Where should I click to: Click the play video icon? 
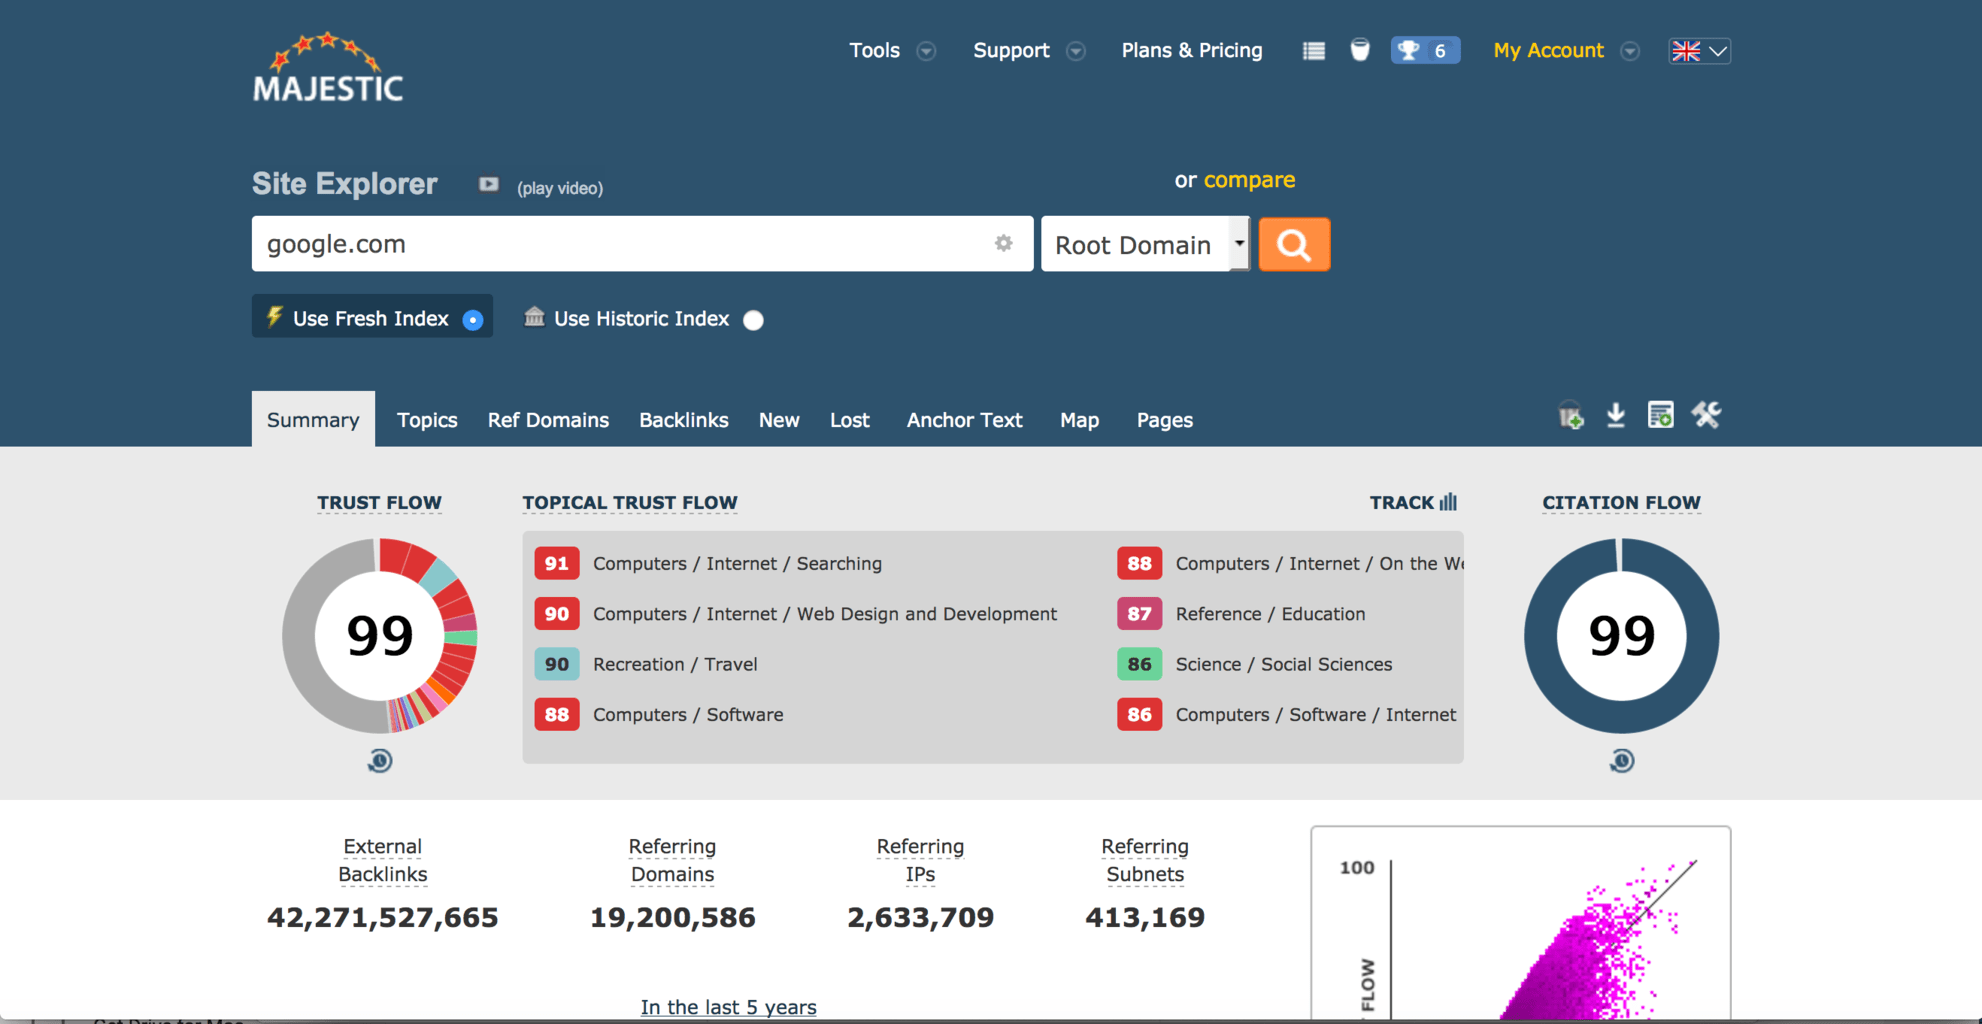click(x=488, y=184)
